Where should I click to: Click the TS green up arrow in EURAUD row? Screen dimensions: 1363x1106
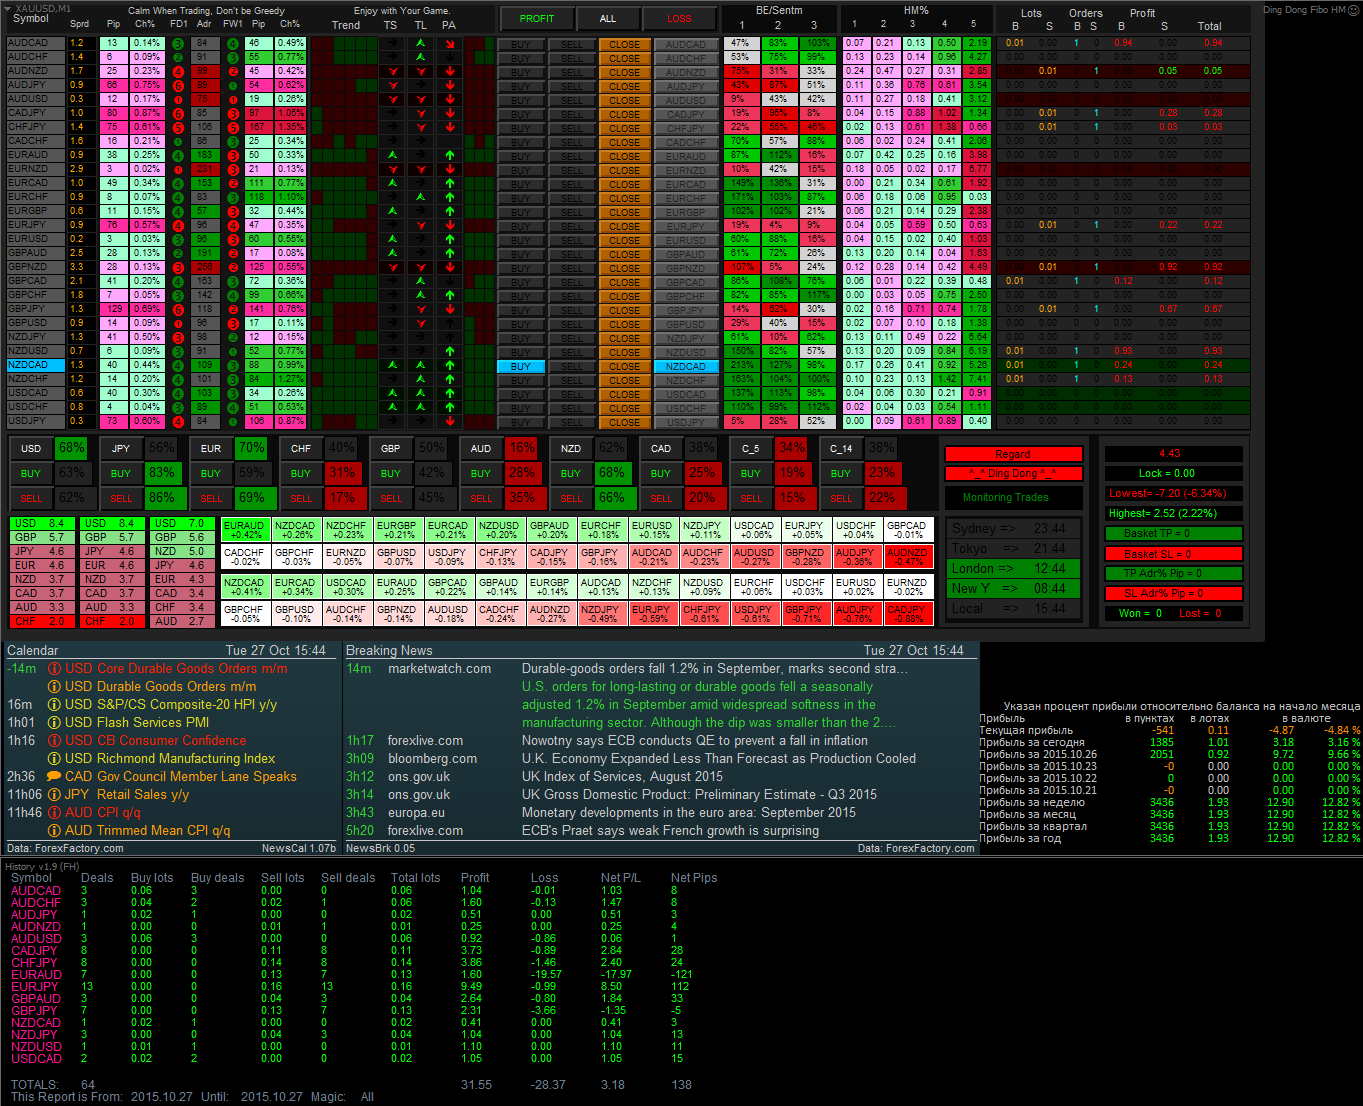coord(393,156)
